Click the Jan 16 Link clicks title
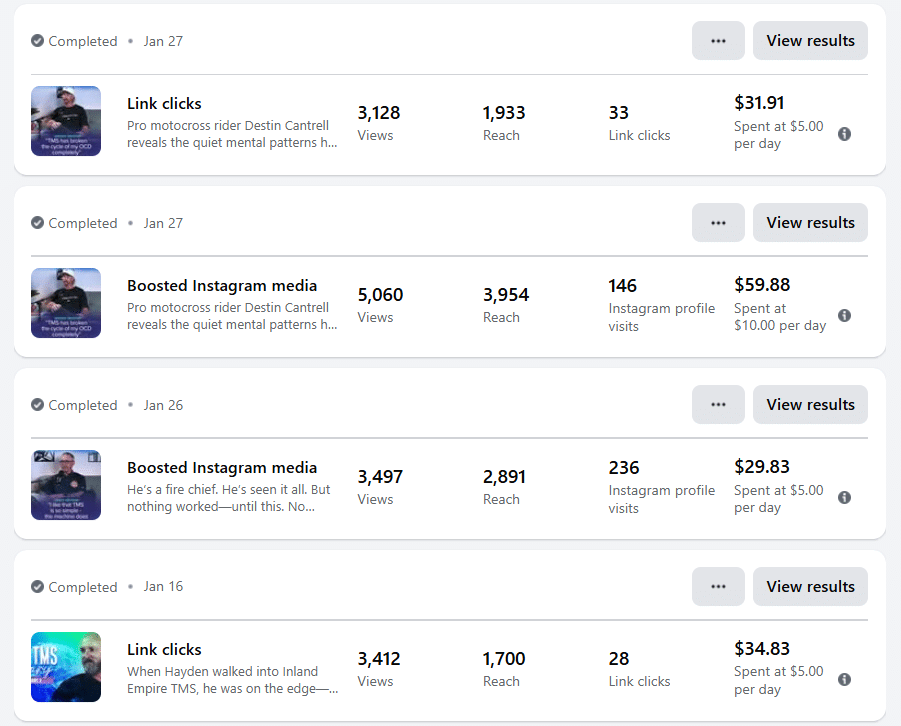 pyautogui.click(x=164, y=650)
